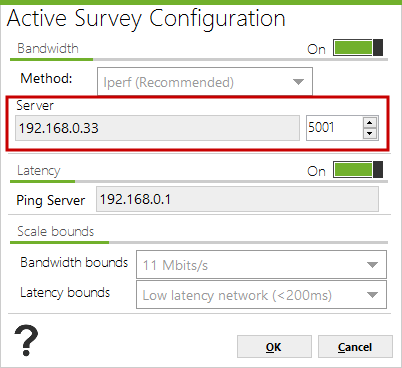Viewport: 402px width, 368px height.
Task: Open the Latency bounds dropdown
Action: pyautogui.click(x=261, y=295)
